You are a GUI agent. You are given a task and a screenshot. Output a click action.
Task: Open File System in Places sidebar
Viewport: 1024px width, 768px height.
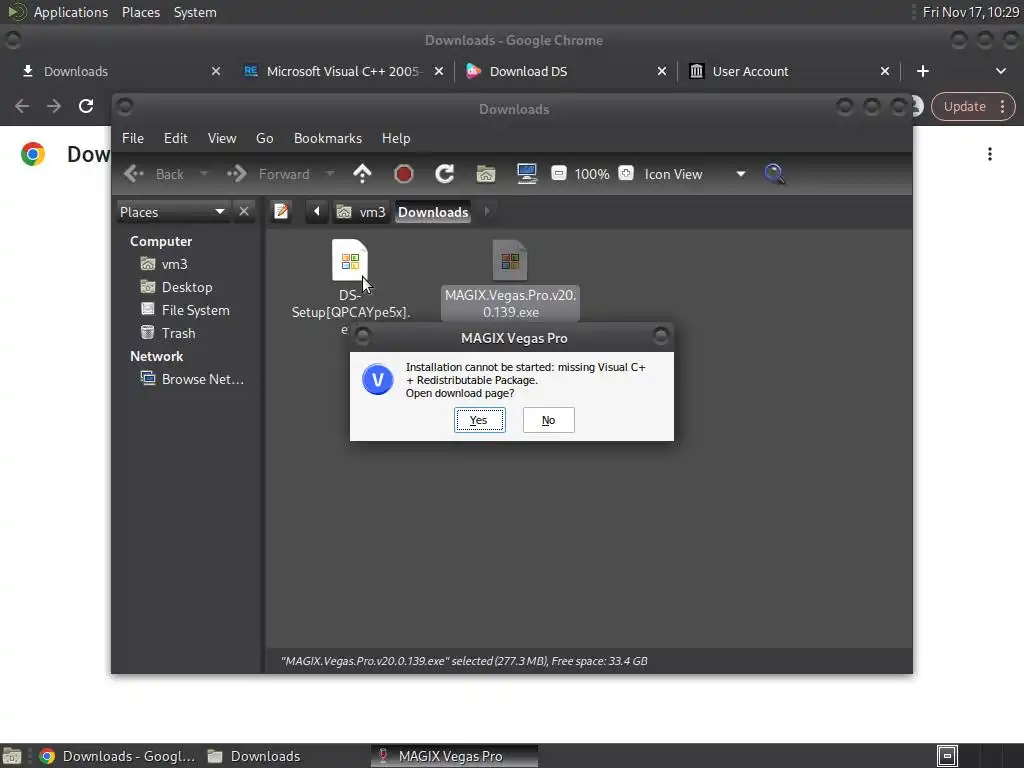(195, 310)
